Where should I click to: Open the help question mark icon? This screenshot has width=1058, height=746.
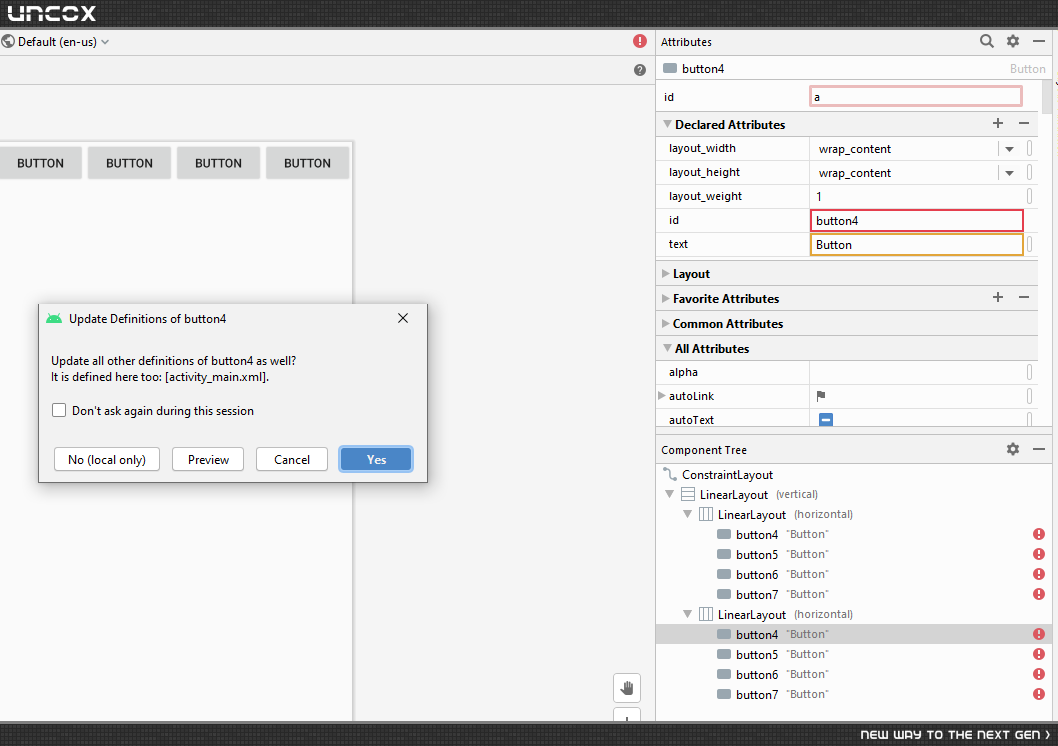click(640, 70)
